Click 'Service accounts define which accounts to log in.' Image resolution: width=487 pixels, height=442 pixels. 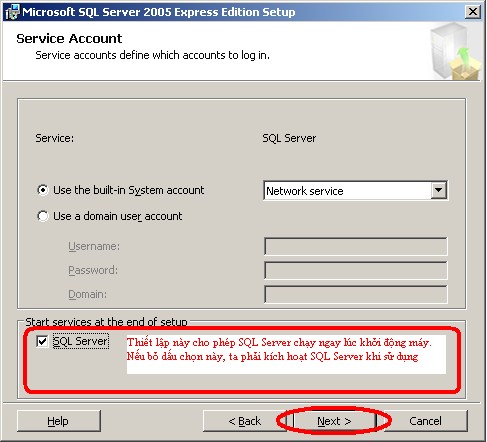click(152, 55)
